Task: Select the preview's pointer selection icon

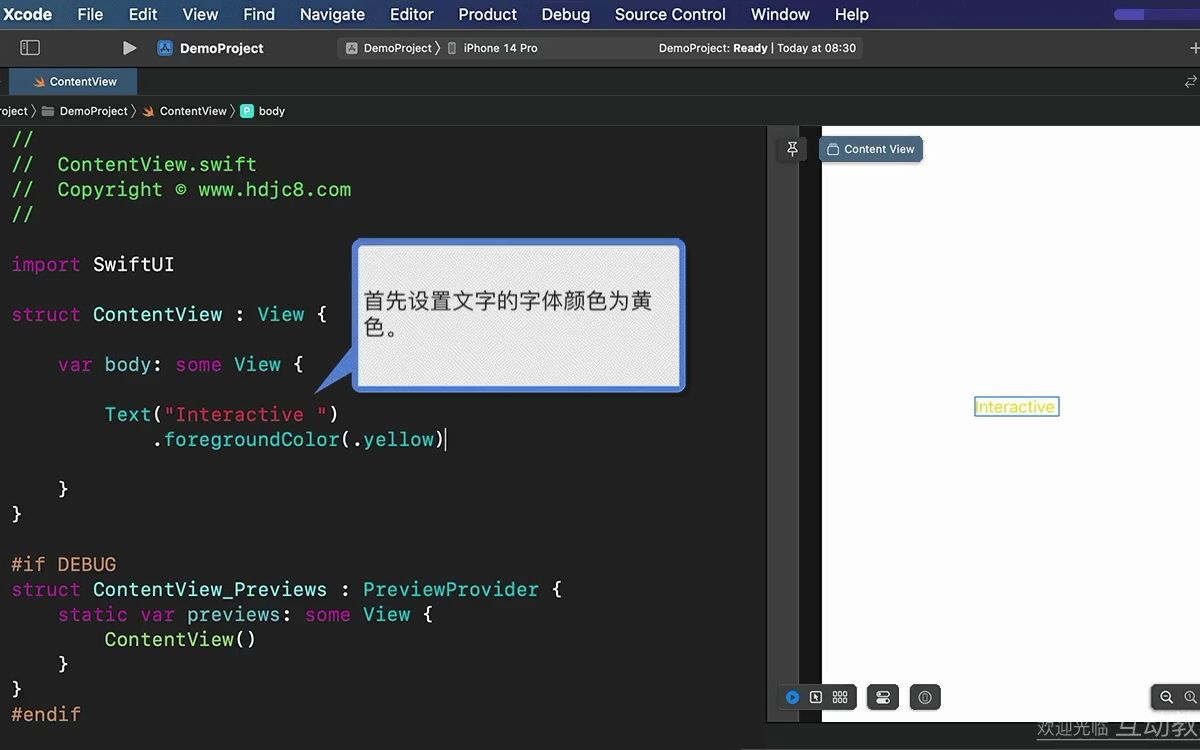Action: pyautogui.click(x=817, y=697)
